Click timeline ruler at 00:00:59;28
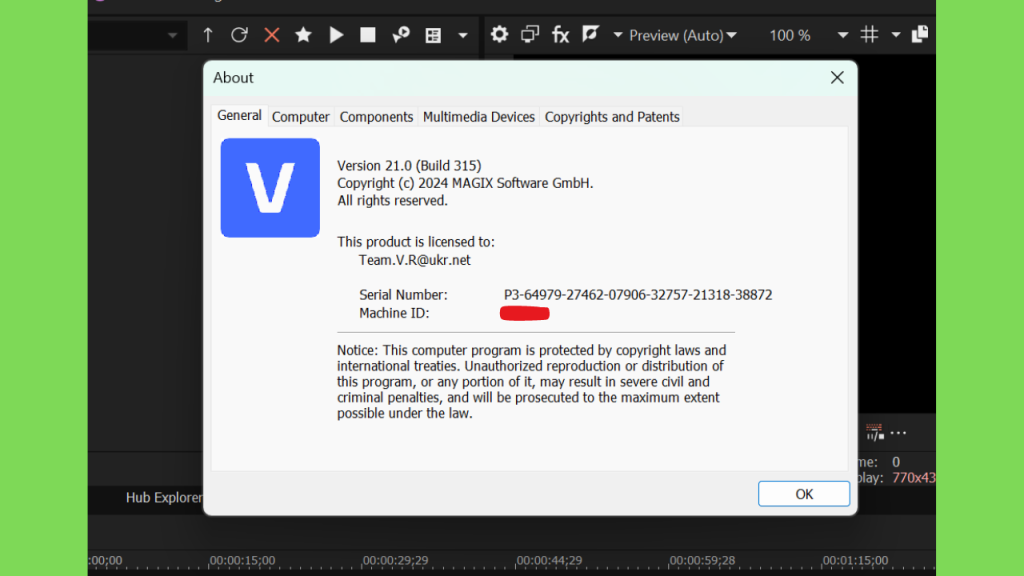Screen dimensions: 1024x576 (702, 560)
